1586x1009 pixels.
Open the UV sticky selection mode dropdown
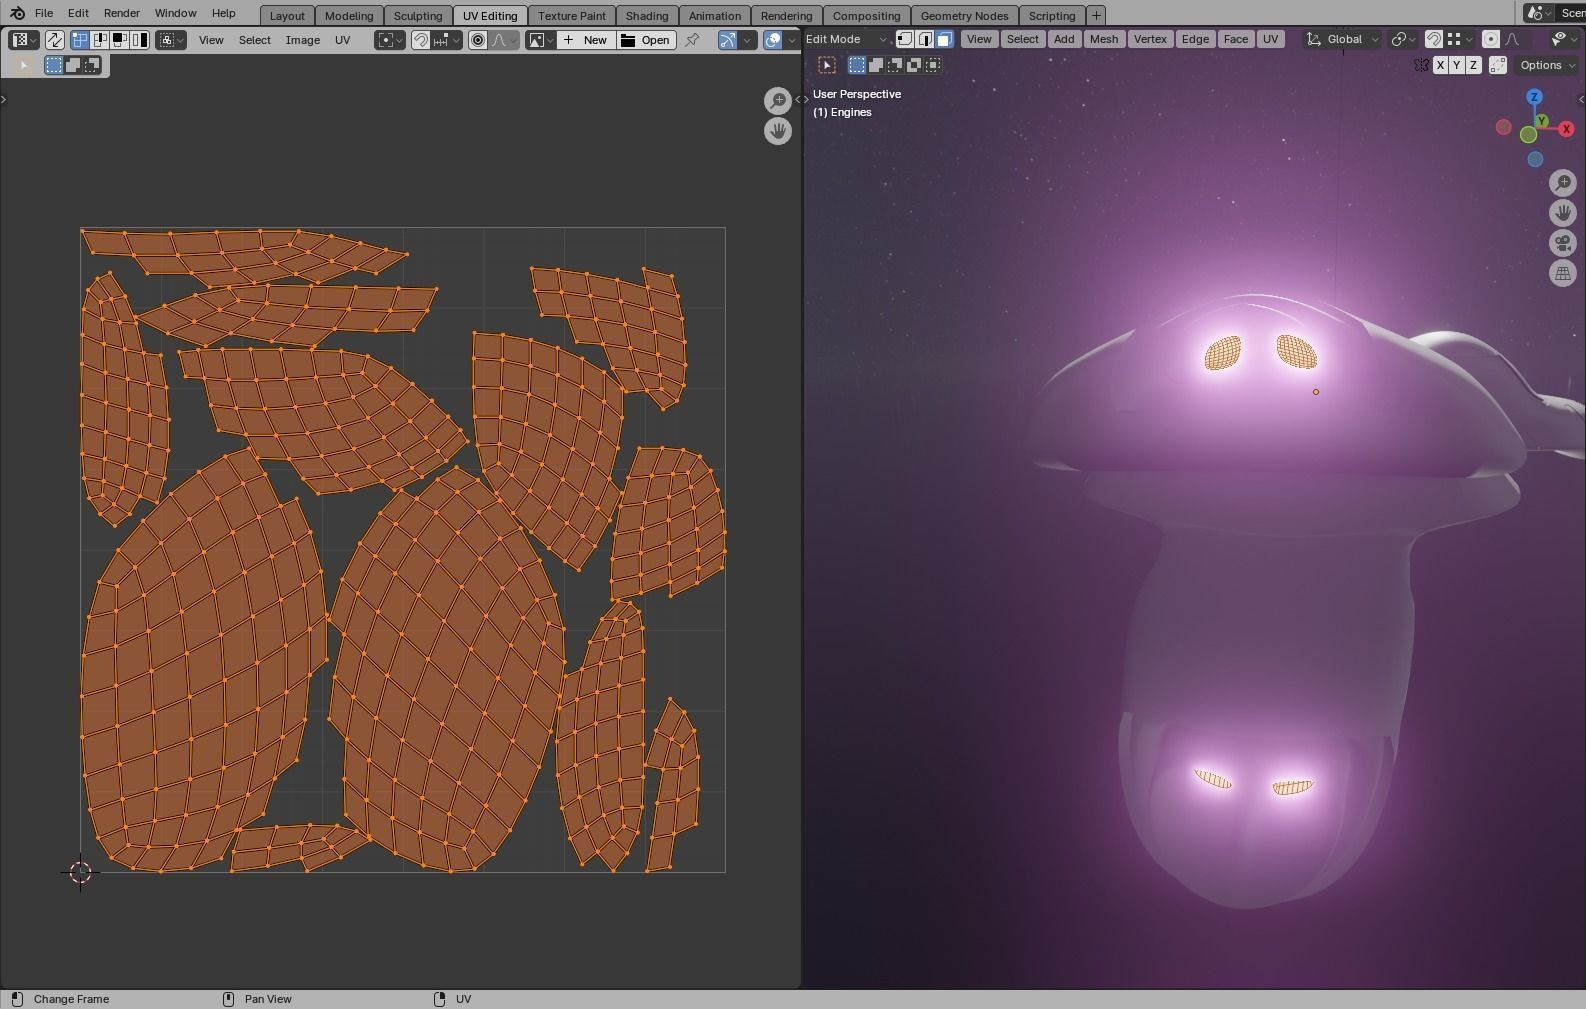(x=171, y=40)
